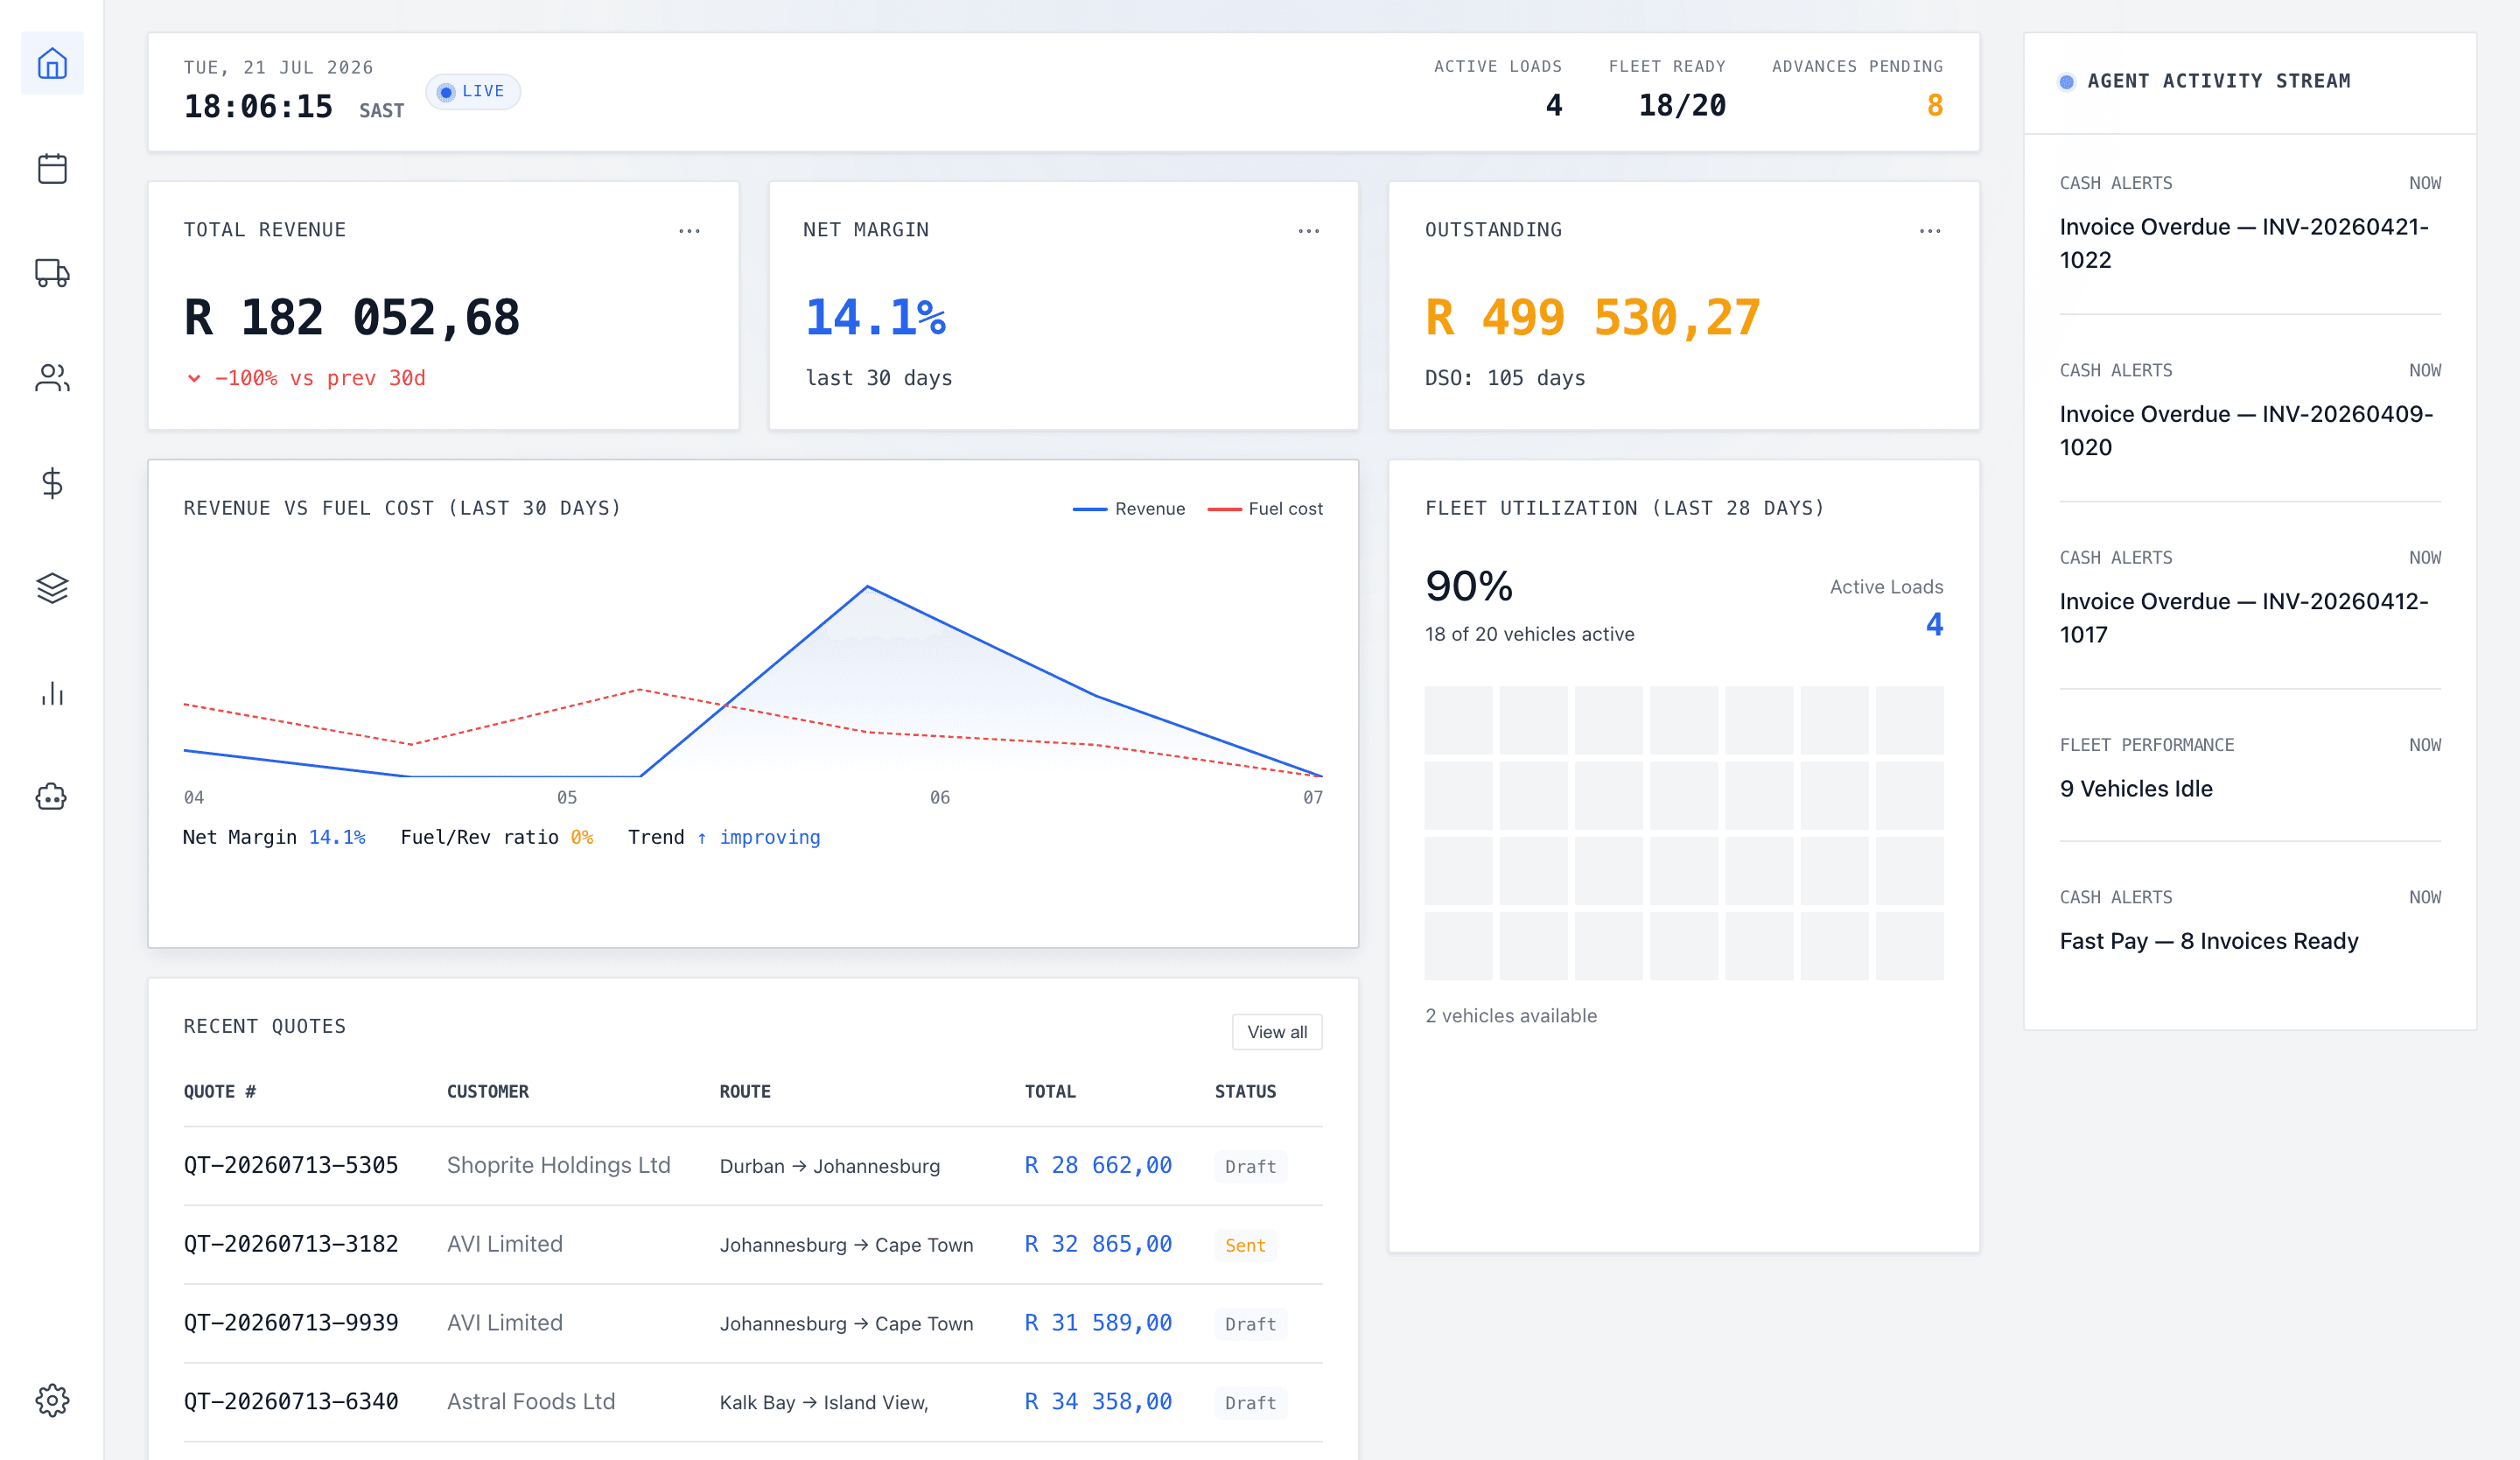Click View all in Recent Quotes

[x=1277, y=1032]
